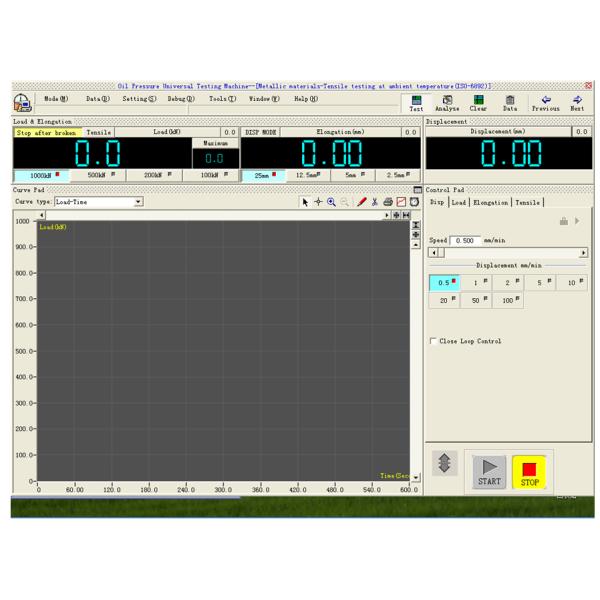Select the crosshair cursor tool
The height and width of the screenshot is (600, 600).
[x=319, y=202]
